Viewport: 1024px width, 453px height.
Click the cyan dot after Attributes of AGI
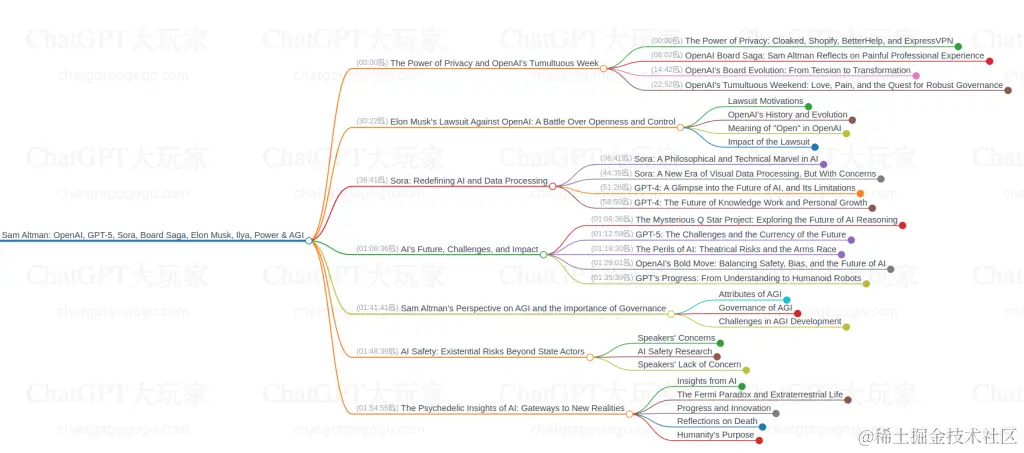coord(787,300)
